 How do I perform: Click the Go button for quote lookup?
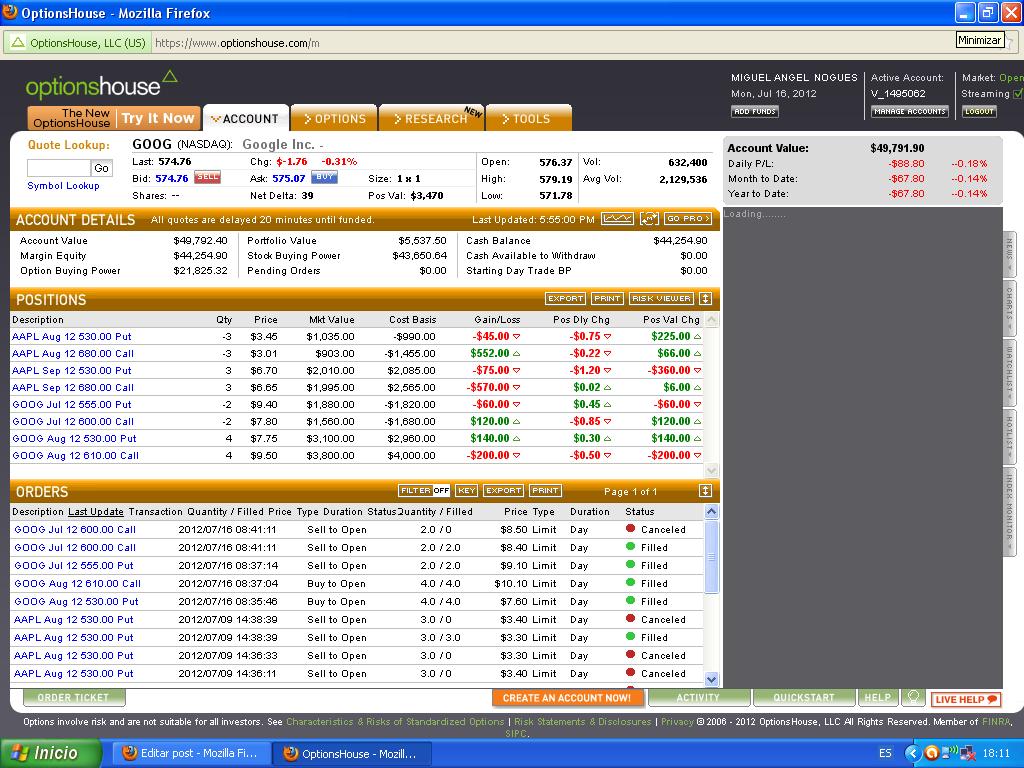tap(101, 168)
